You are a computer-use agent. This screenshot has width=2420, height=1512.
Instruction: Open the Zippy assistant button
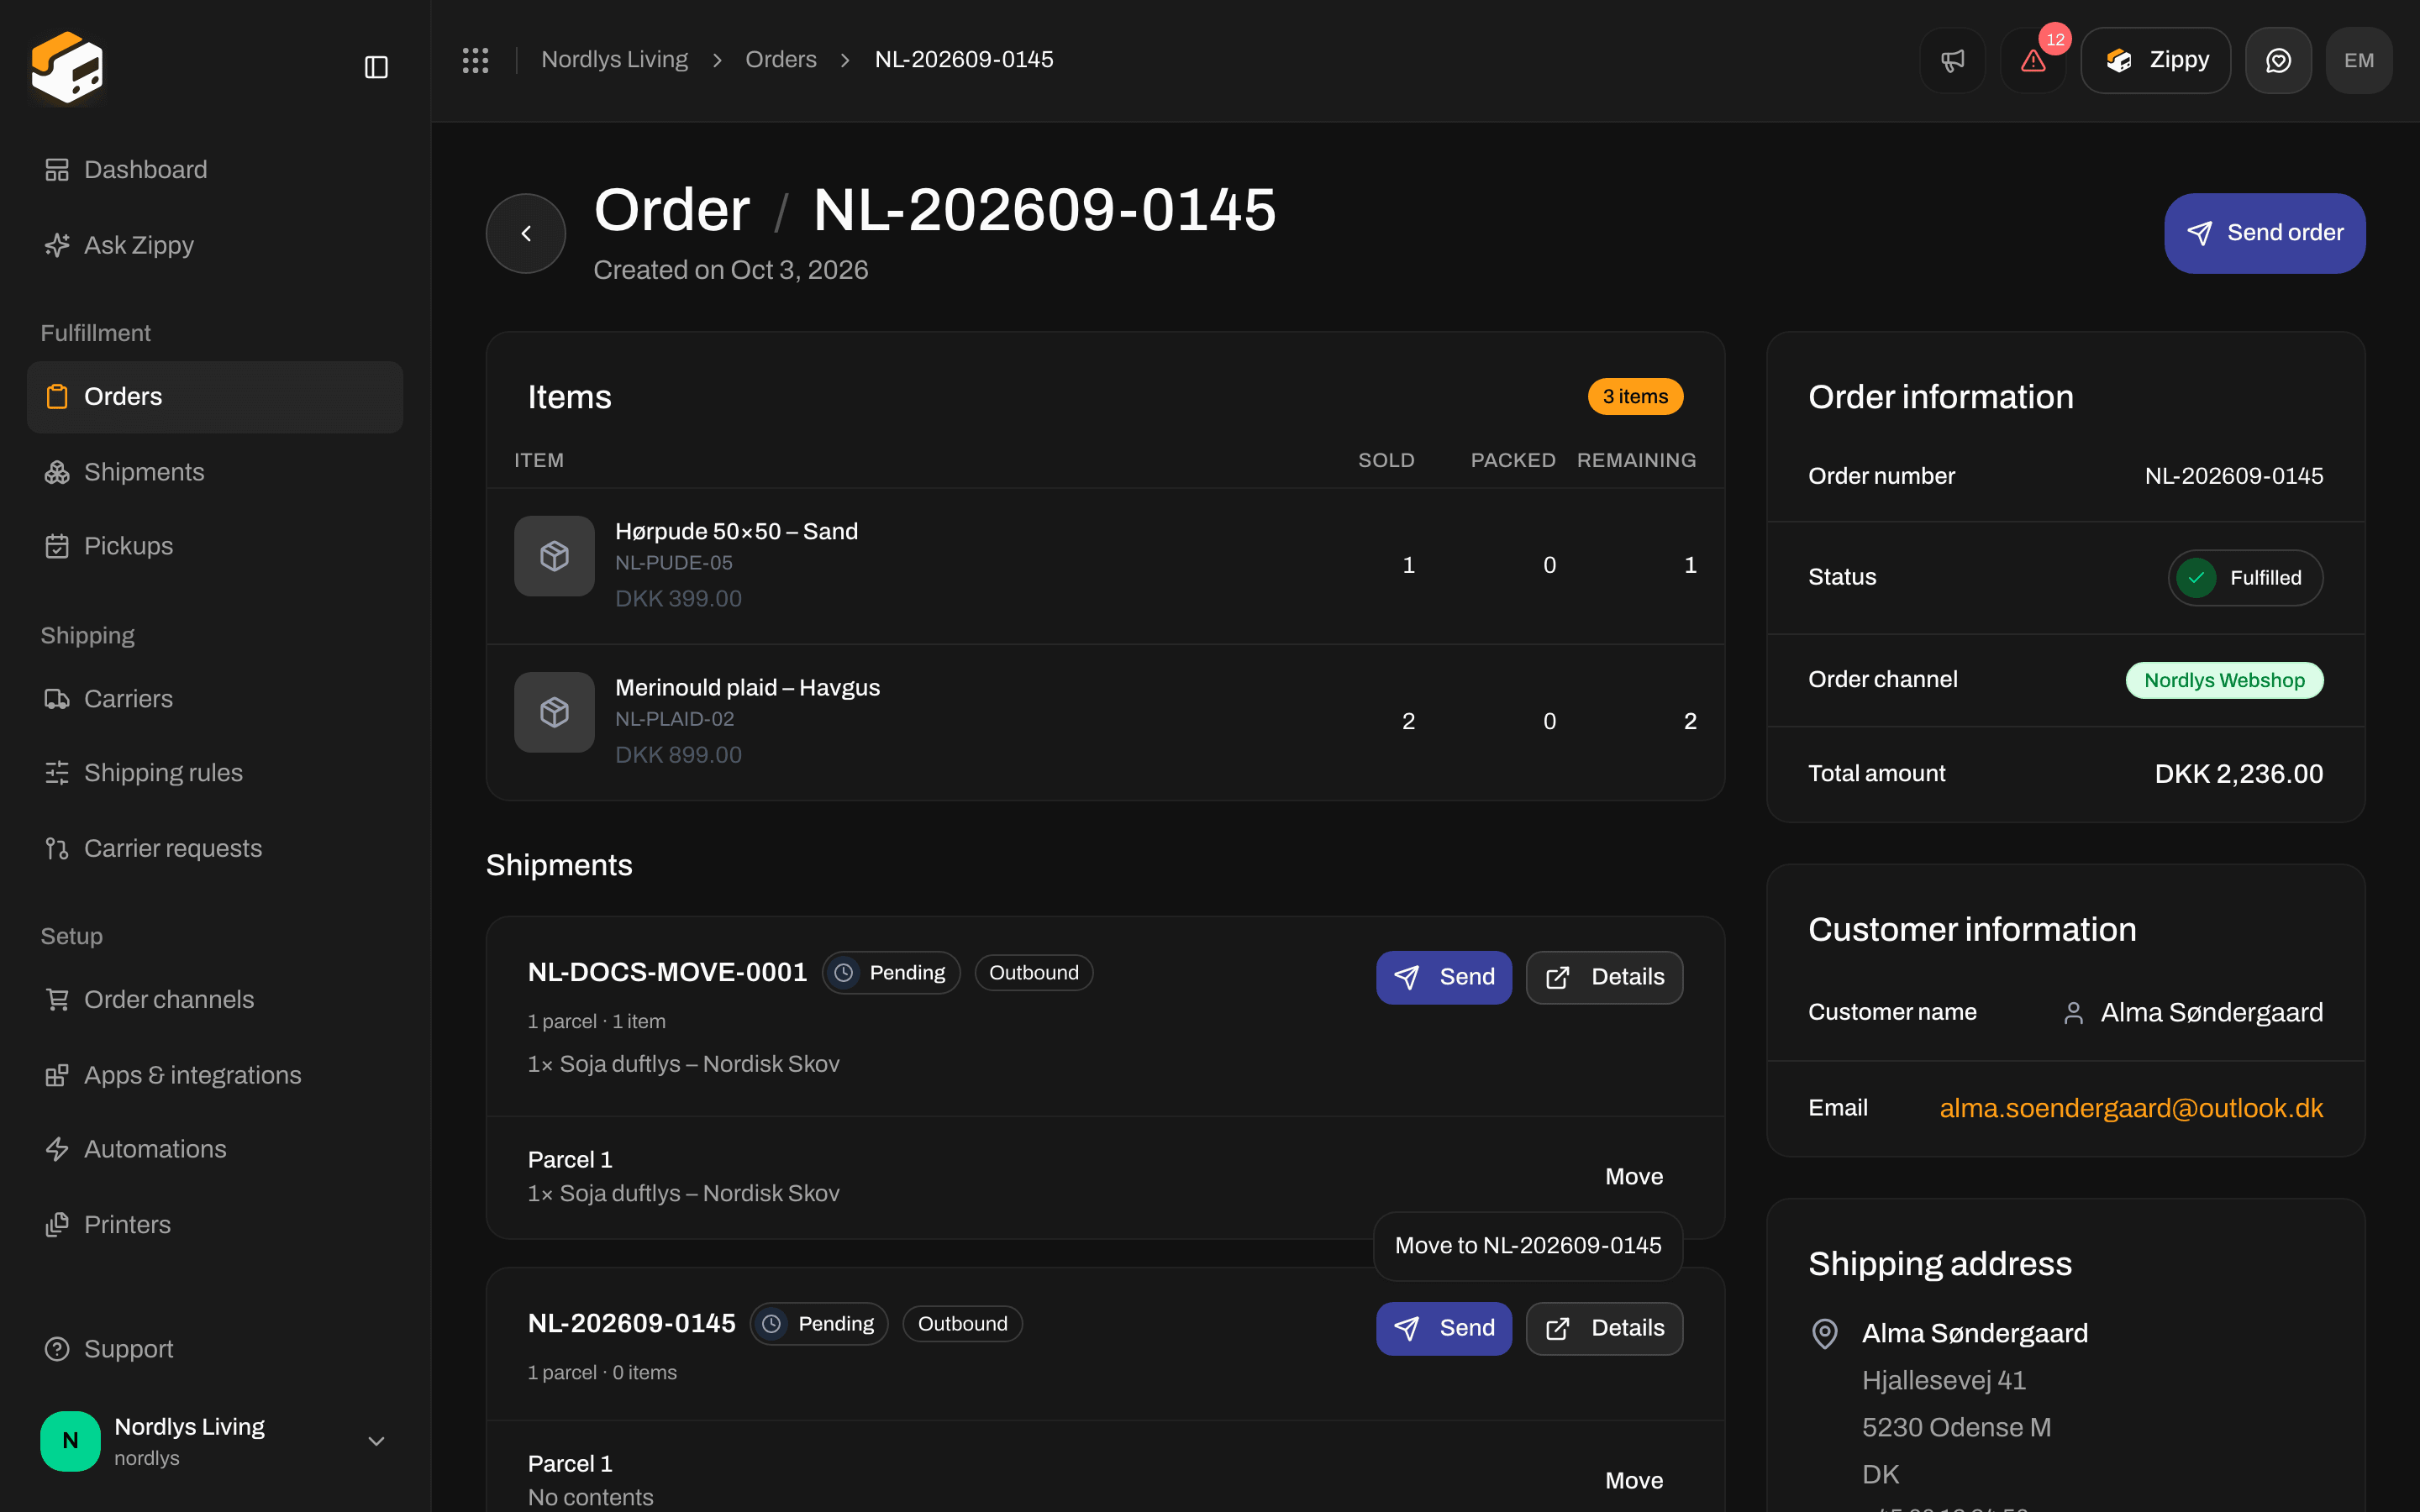(x=2155, y=60)
